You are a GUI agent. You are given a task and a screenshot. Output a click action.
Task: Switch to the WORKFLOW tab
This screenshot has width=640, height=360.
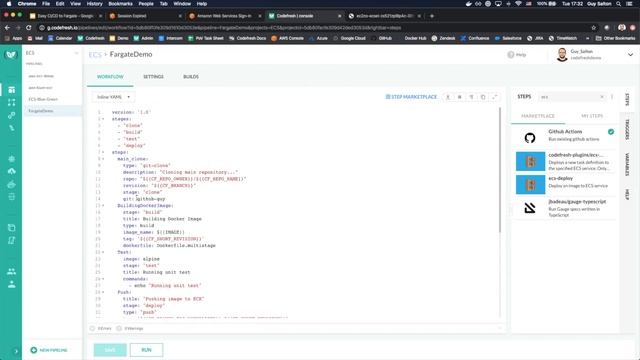click(110, 77)
